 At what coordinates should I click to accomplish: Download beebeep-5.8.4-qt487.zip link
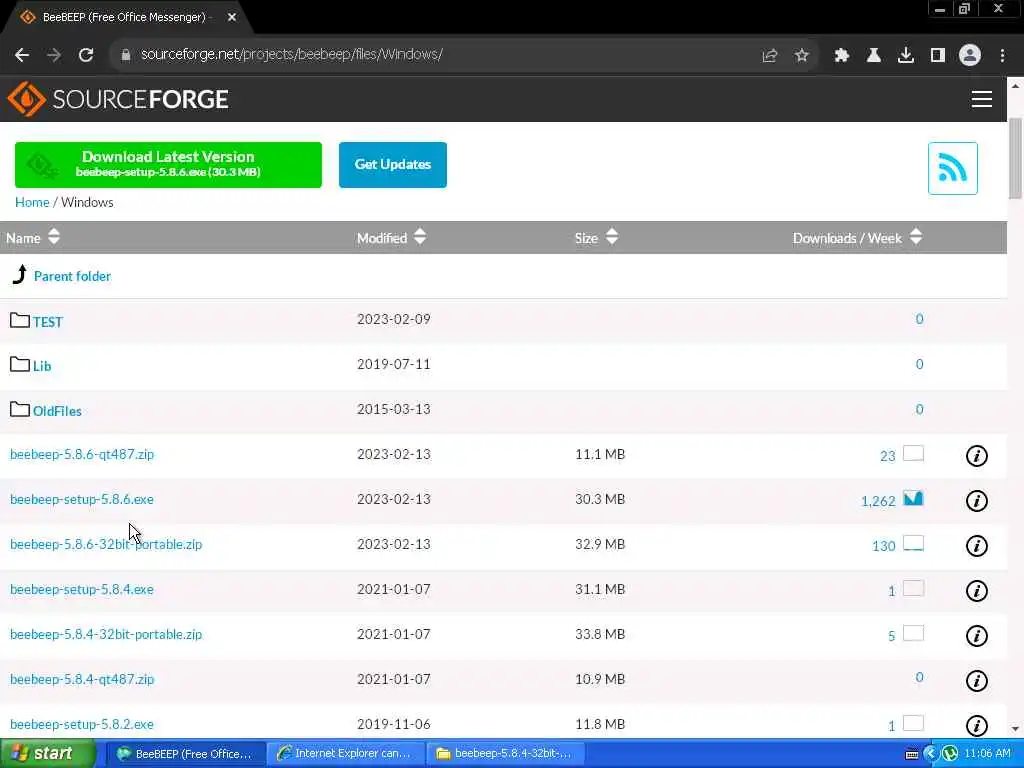pyautogui.click(x=82, y=680)
